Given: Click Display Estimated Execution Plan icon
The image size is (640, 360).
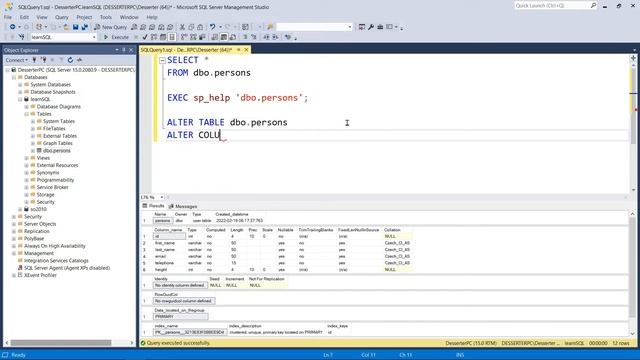Looking at the screenshot, I should coord(154,37).
